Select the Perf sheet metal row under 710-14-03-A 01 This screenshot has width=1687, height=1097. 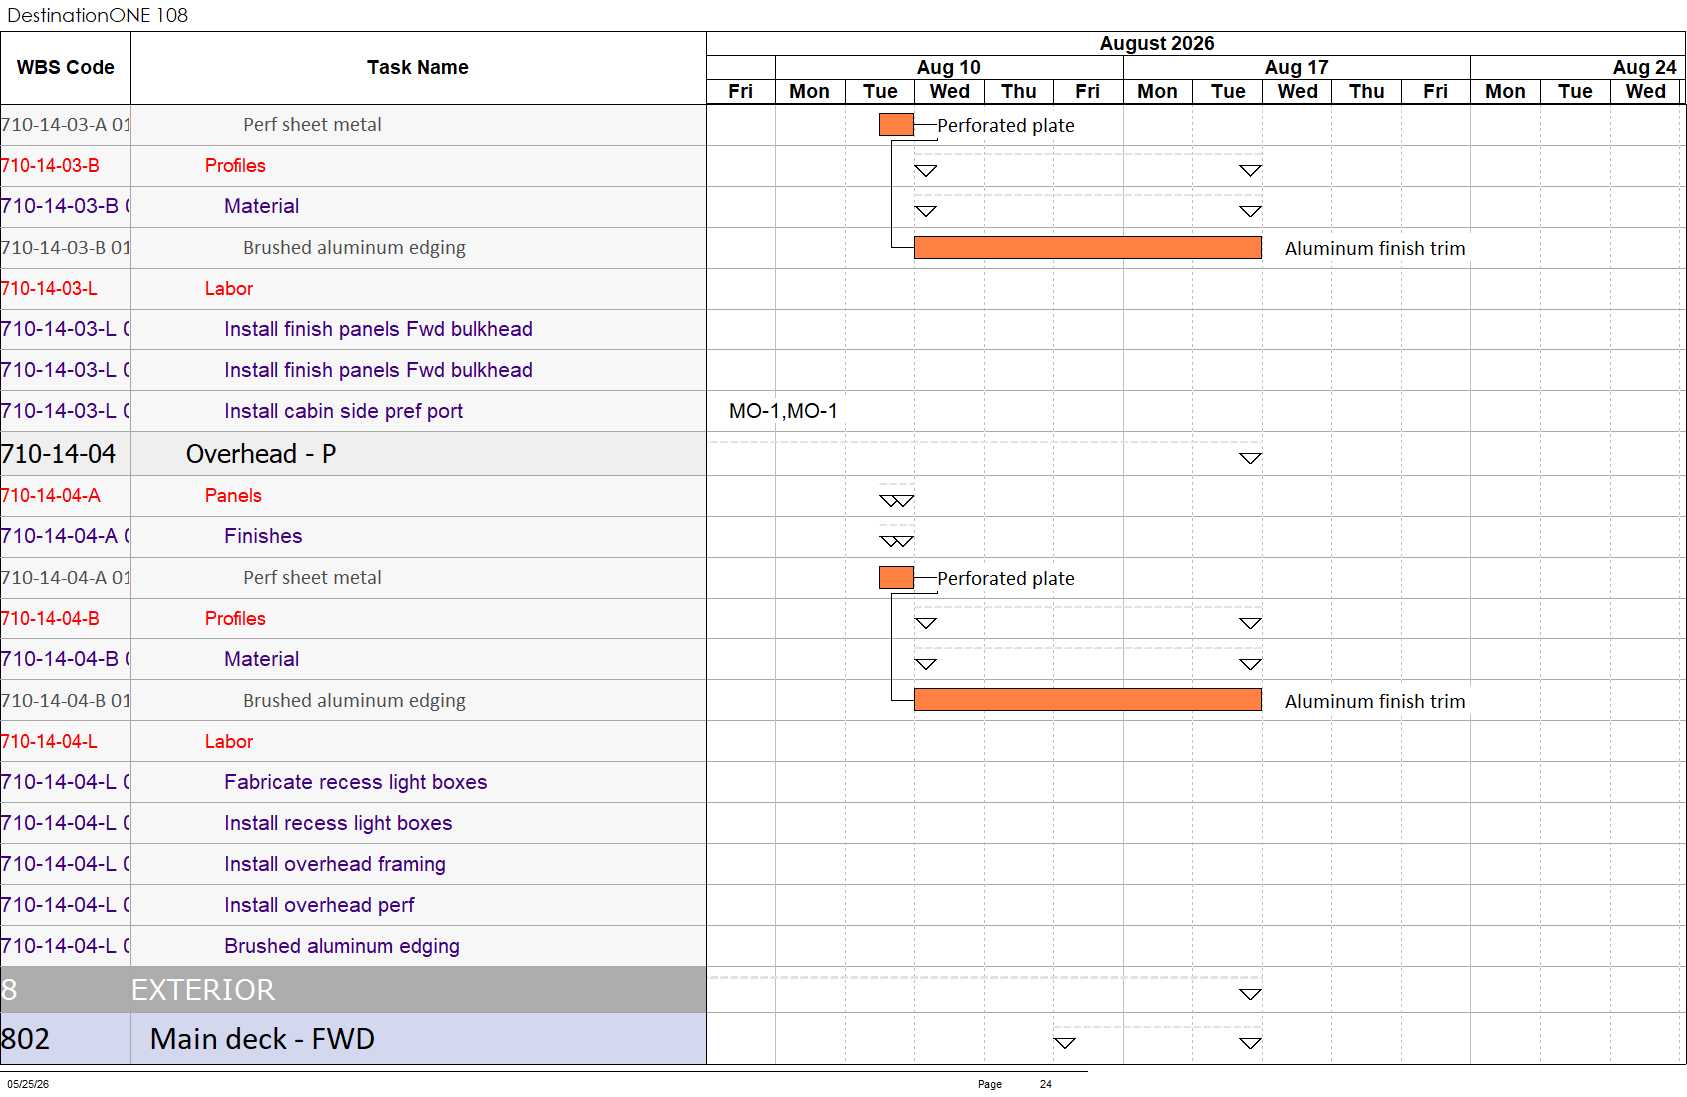[353, 125]
